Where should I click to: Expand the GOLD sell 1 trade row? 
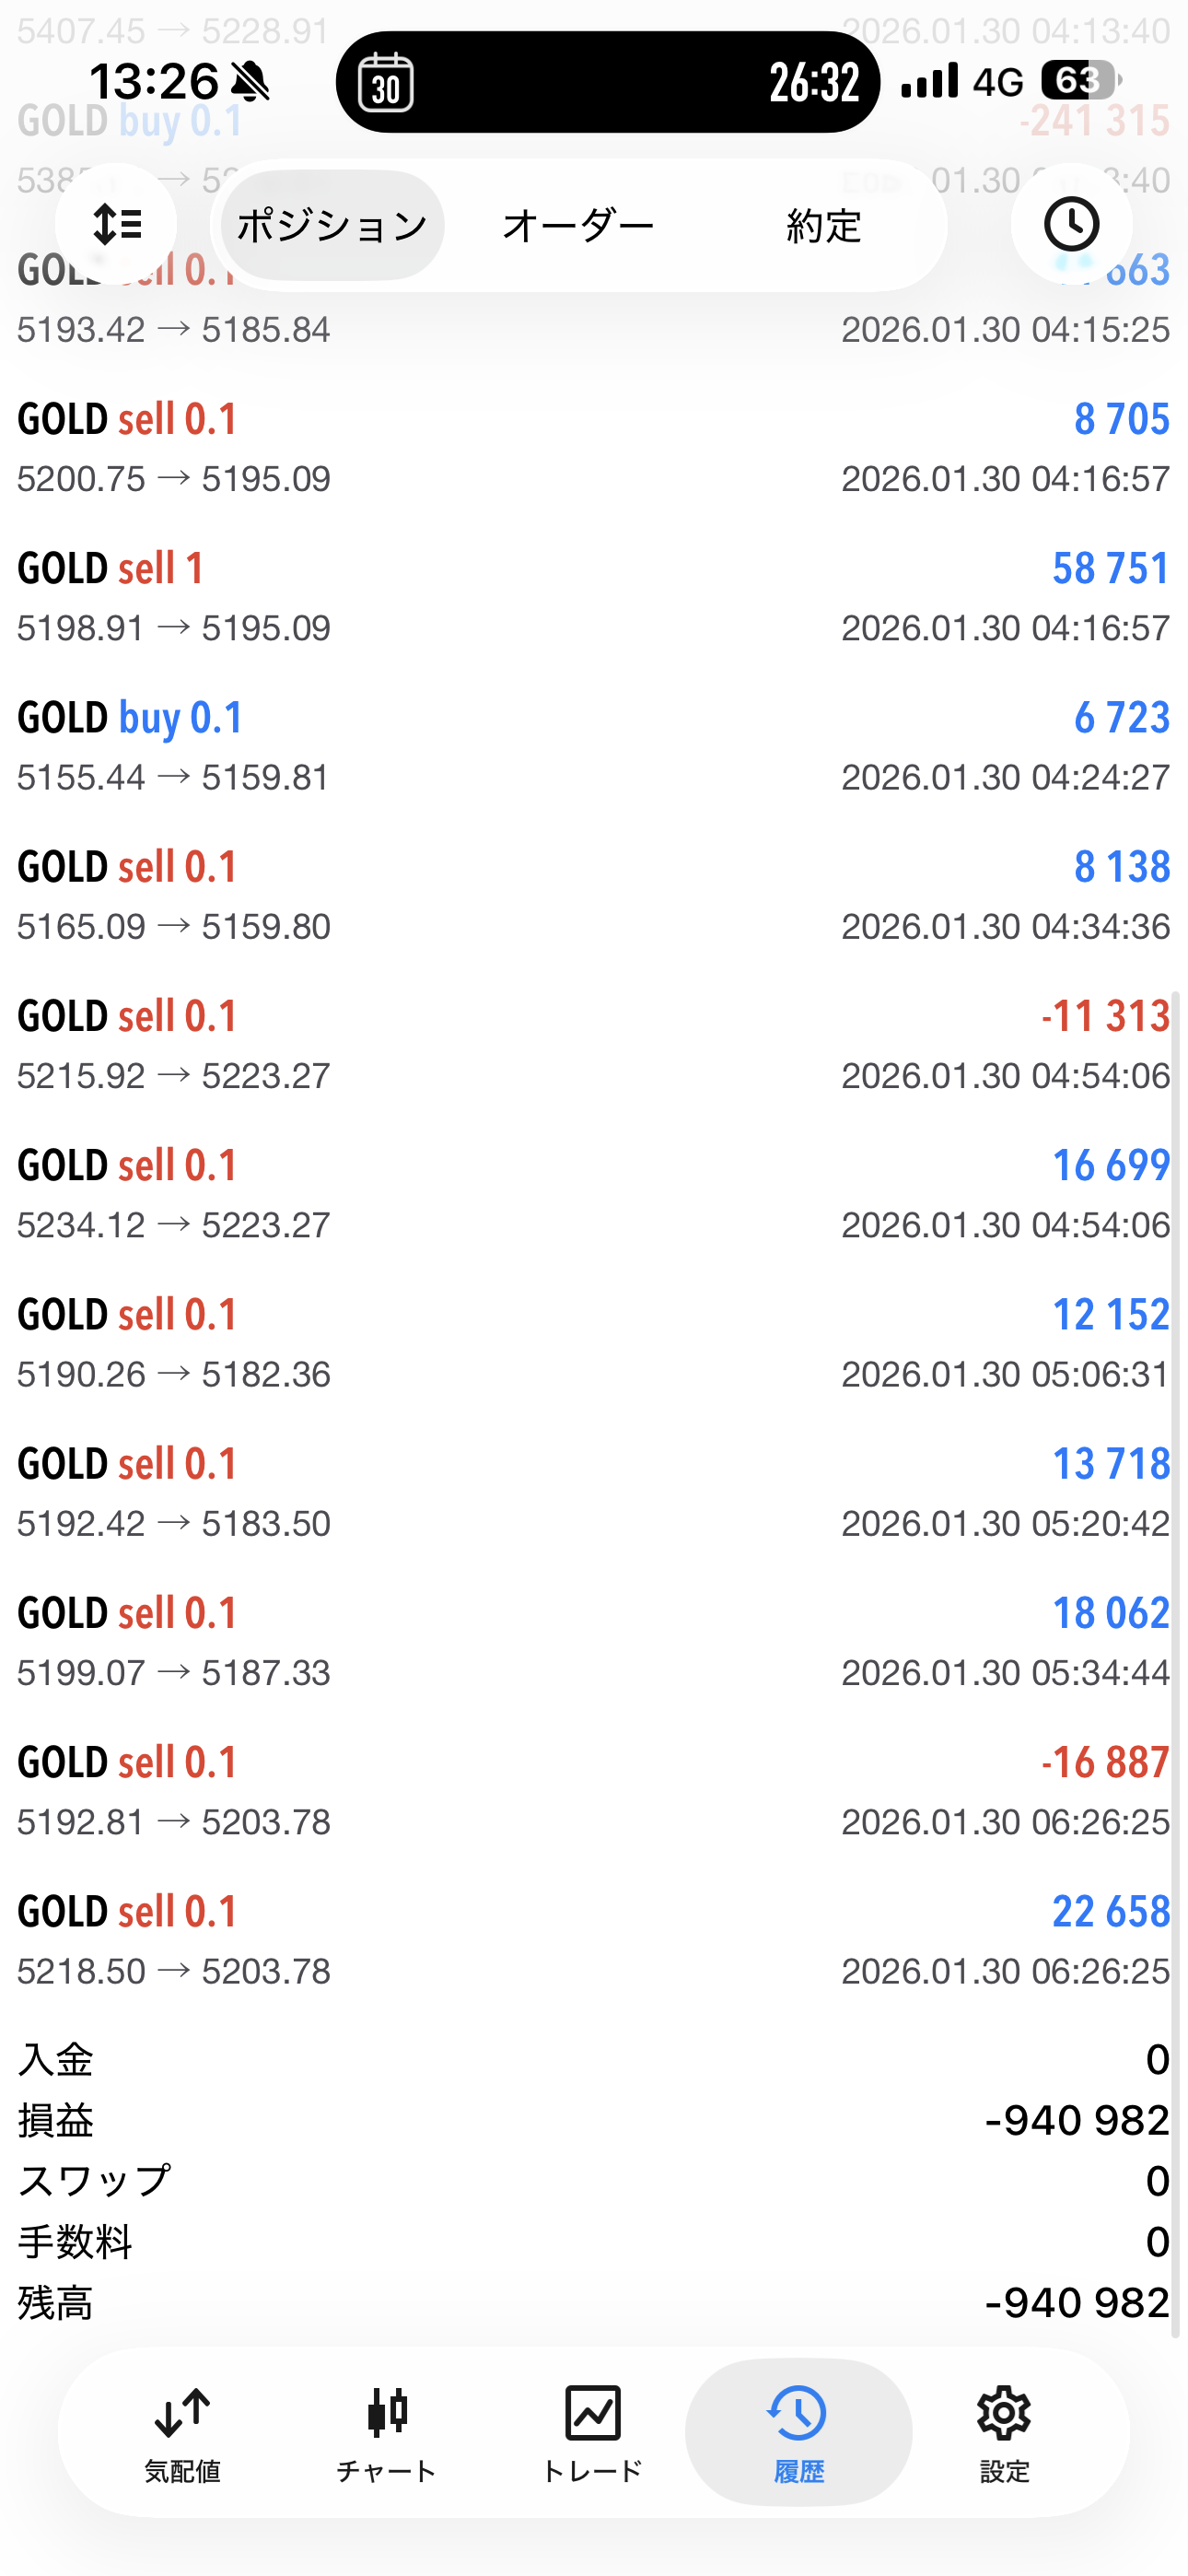point(594,597)
